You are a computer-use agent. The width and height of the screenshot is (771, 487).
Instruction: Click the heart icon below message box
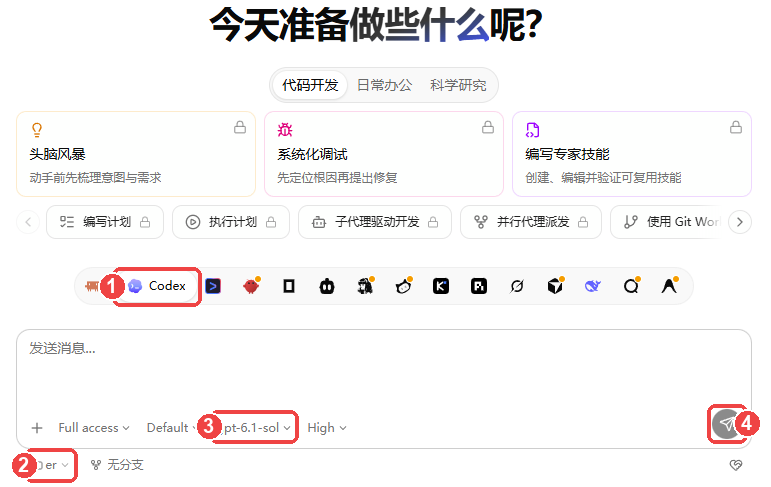pyautogui.click(x=736, y=465)
